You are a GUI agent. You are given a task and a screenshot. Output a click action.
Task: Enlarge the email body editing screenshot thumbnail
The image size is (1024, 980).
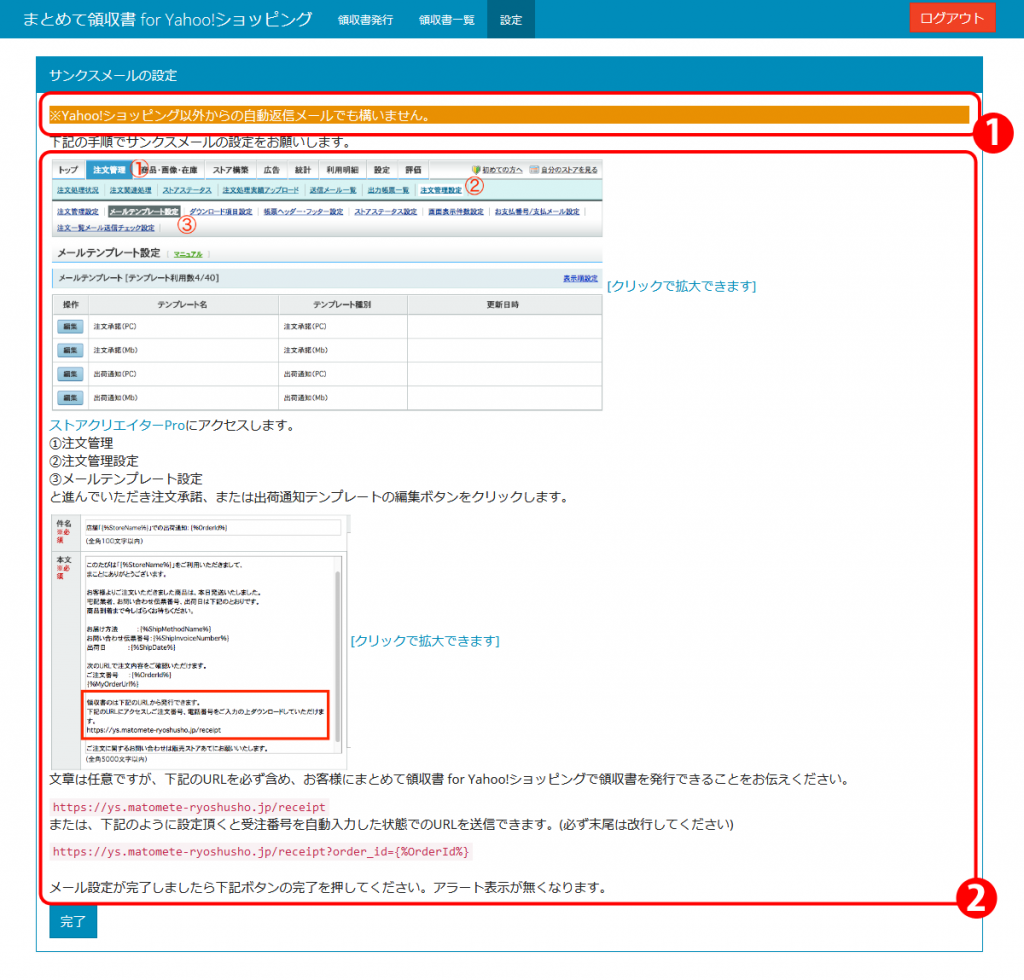[x=200, y=642]
